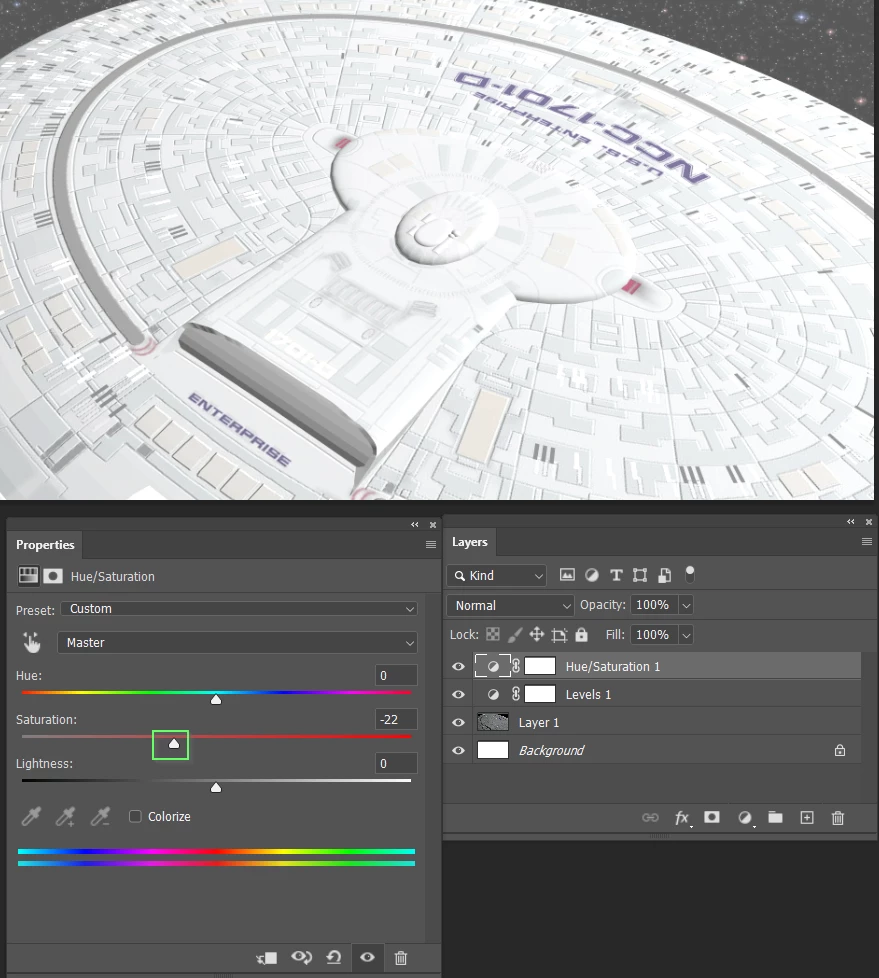The image size is (879, 978).
Task: Click the Lightness slider handle
Action: (216, 788)
